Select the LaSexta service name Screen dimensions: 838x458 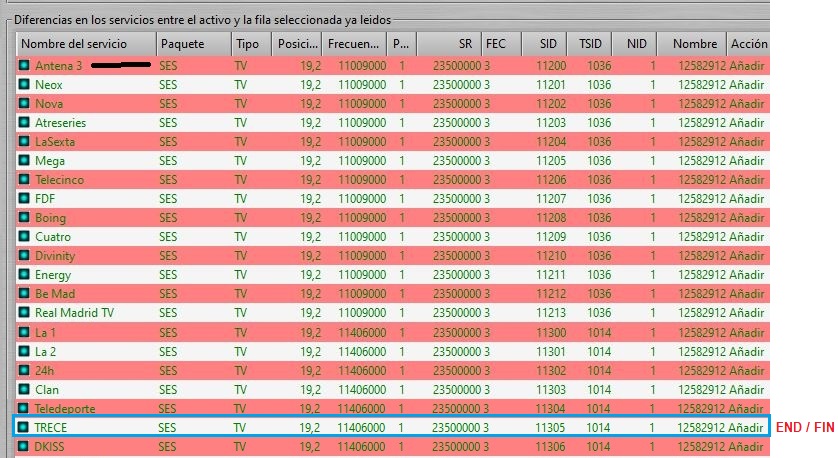click(55, 142)
